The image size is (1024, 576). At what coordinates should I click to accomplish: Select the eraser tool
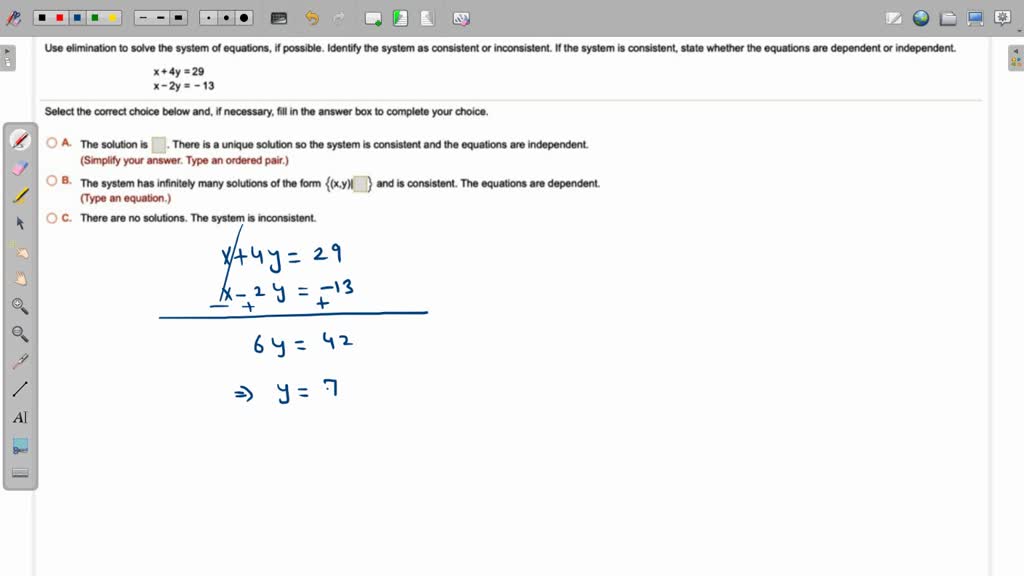[20, 167]
